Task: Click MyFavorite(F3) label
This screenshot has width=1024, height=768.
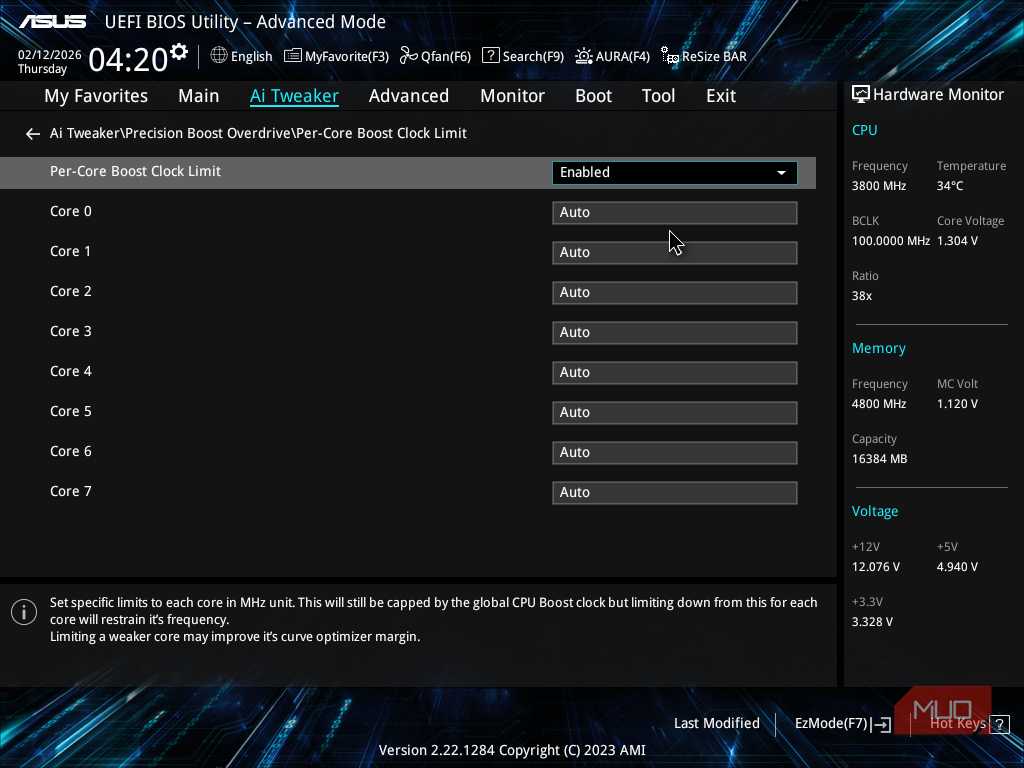Action: 347,57
